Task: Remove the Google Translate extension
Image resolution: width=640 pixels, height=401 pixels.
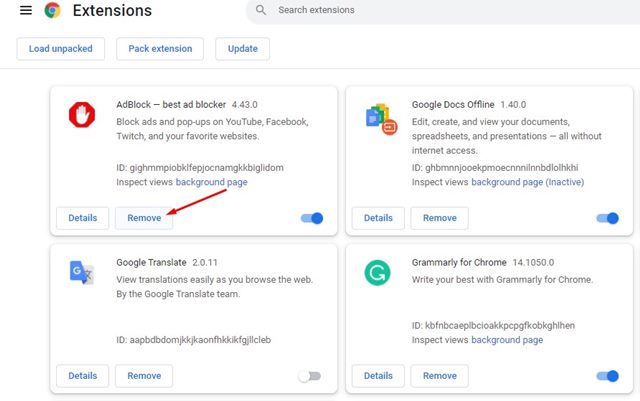Action: (144, 376)
